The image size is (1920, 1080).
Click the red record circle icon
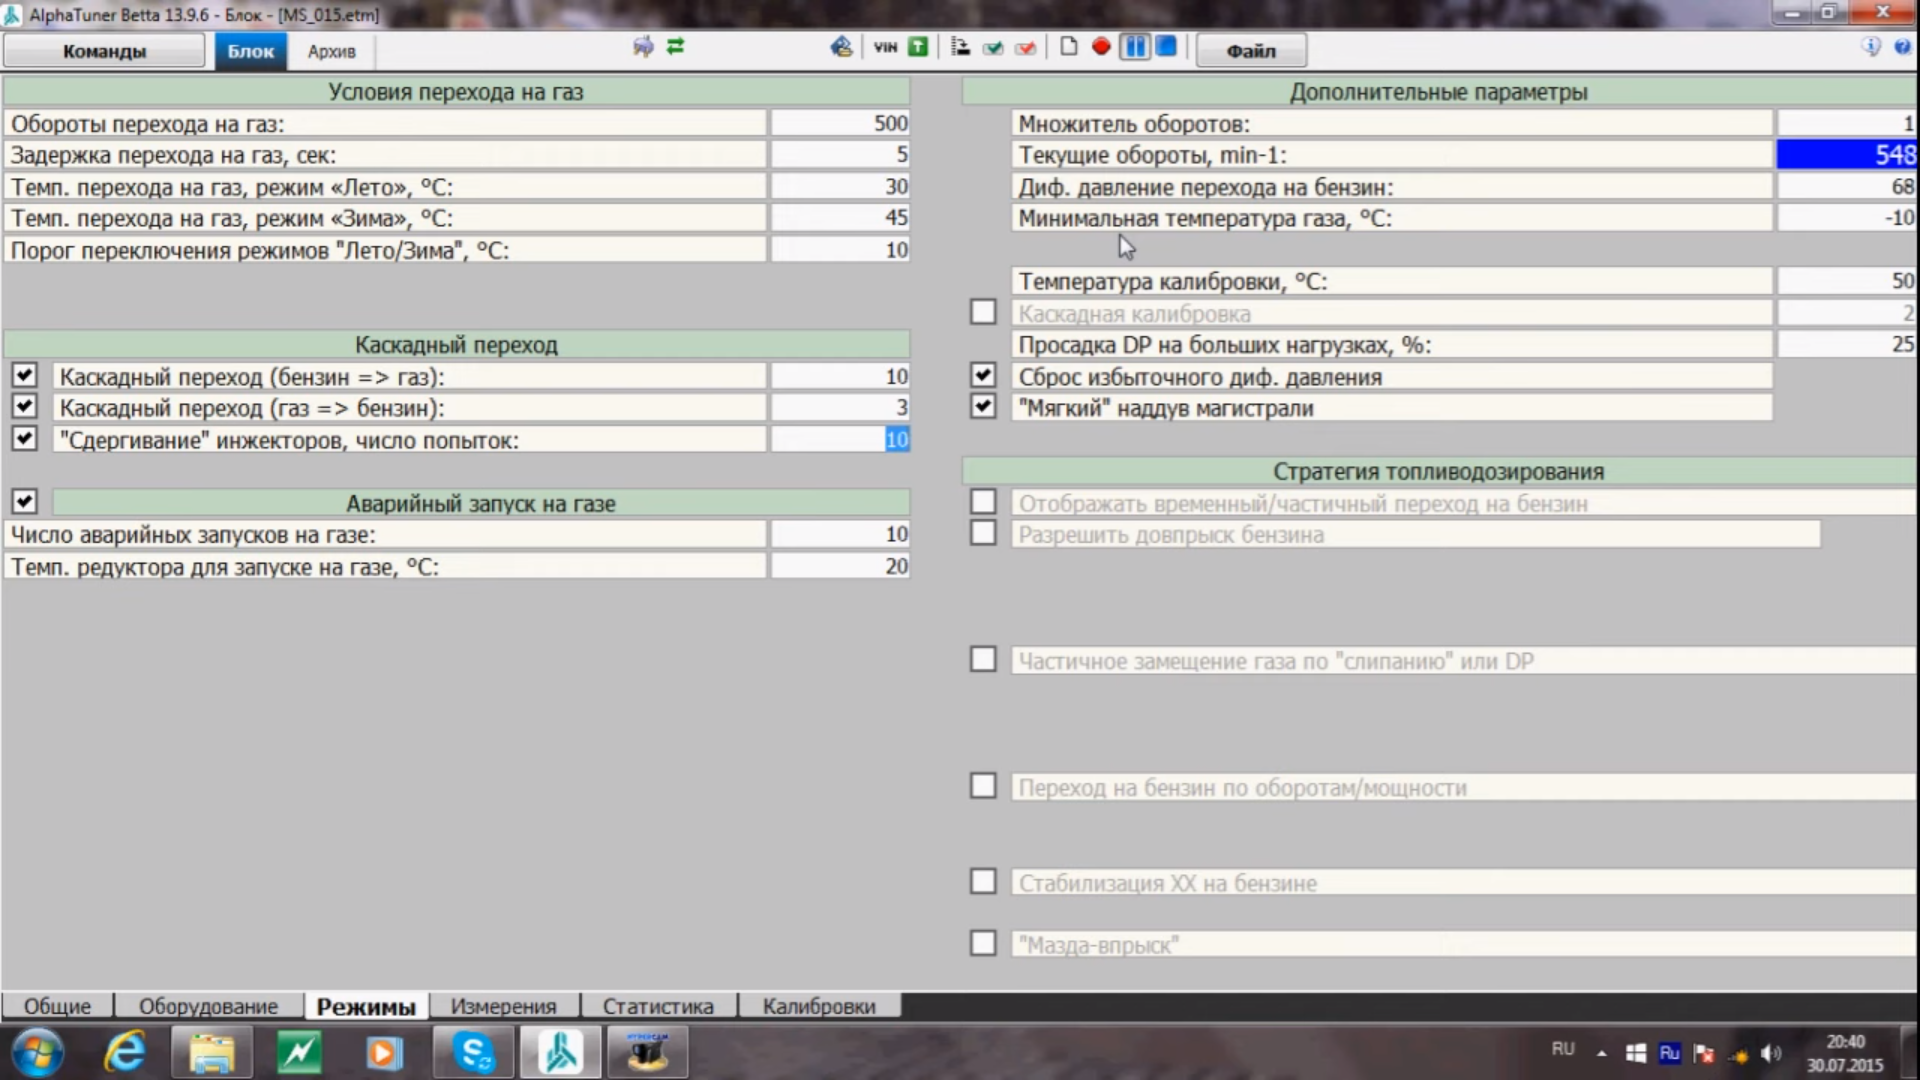pyautogui.click(x=1101, y=47)
